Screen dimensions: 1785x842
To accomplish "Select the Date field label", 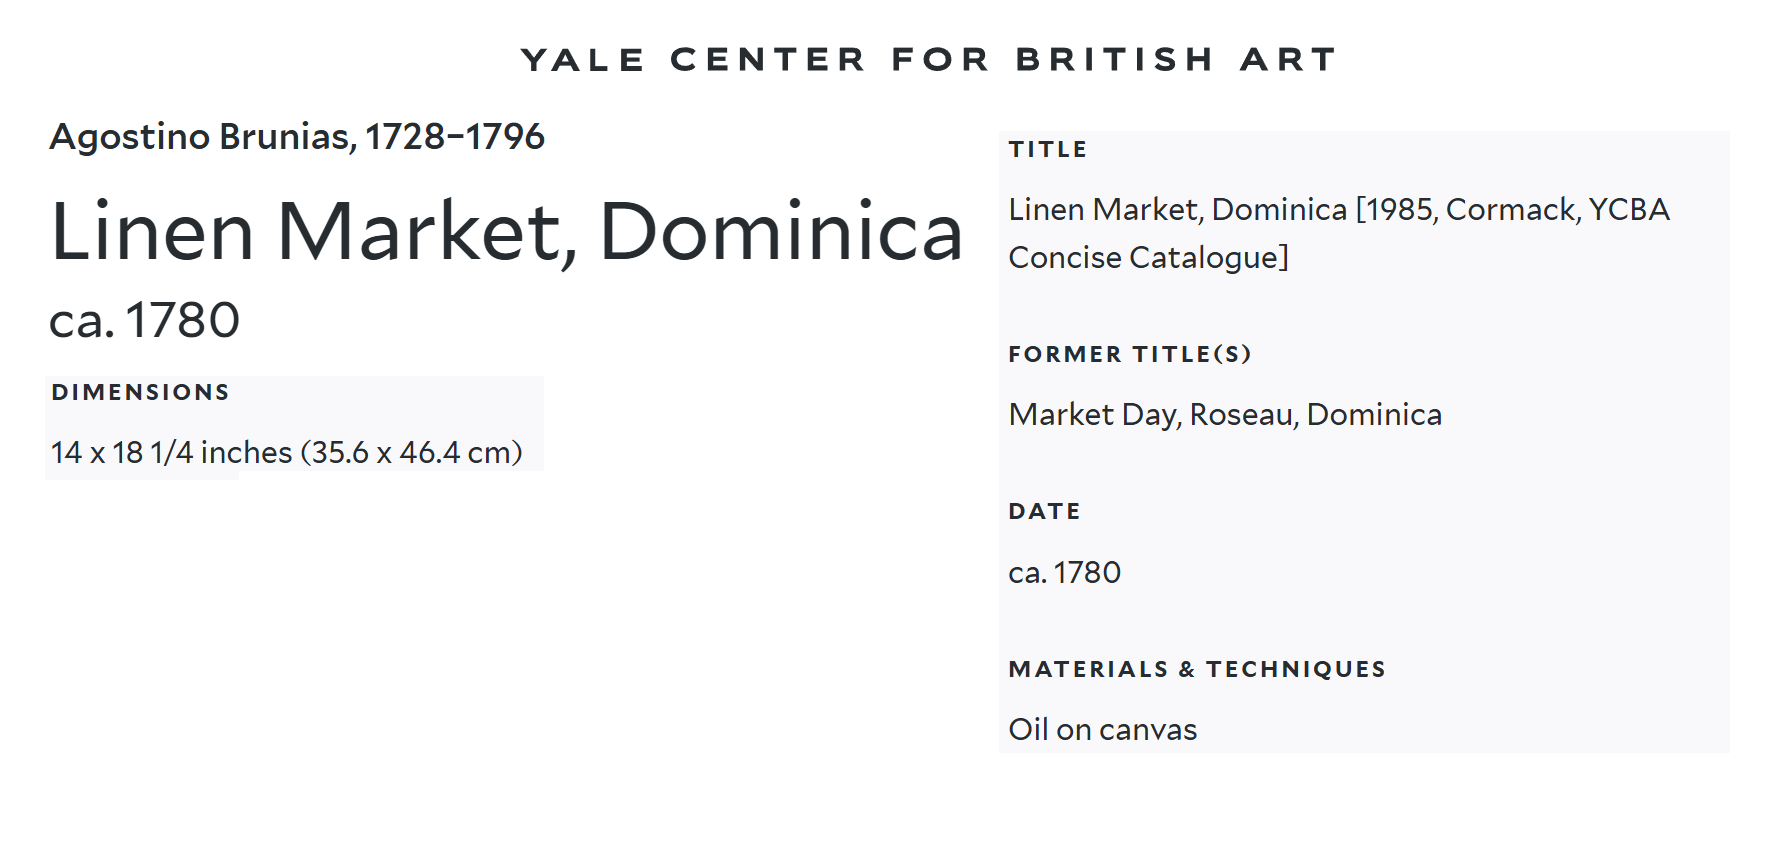I will (1044, 512).
